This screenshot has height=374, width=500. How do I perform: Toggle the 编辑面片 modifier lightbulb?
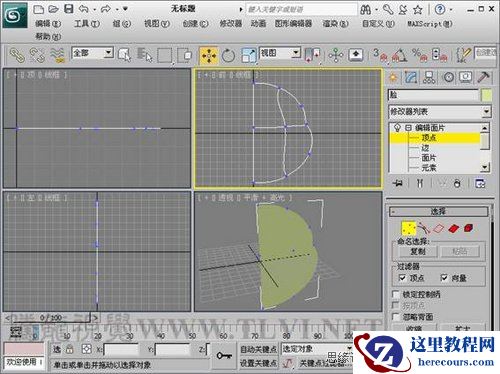tap(397, 127)
